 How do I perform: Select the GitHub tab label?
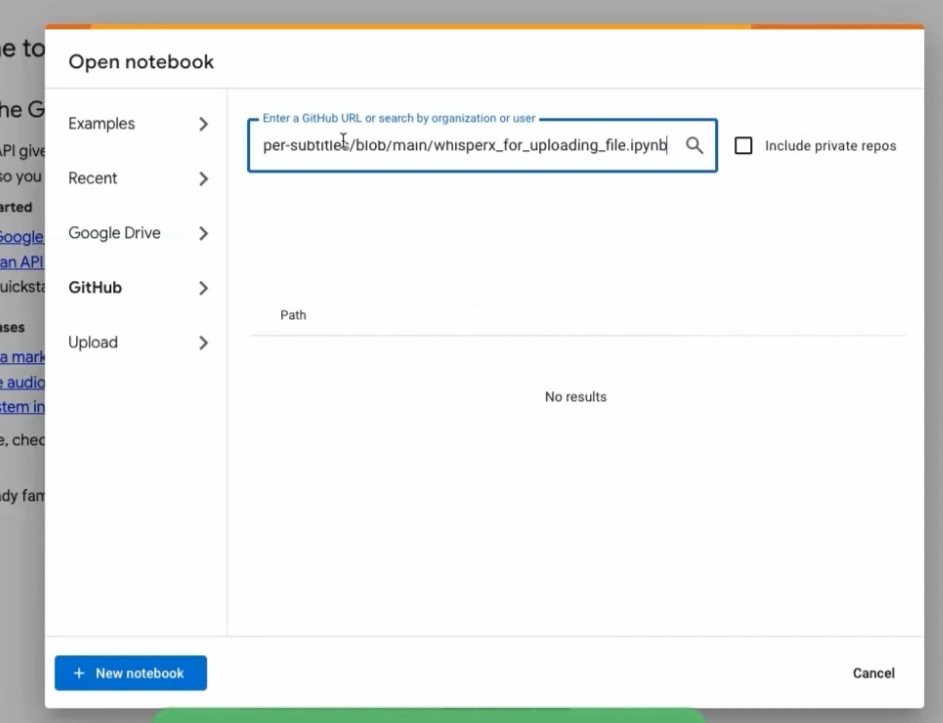pos(95,288)
